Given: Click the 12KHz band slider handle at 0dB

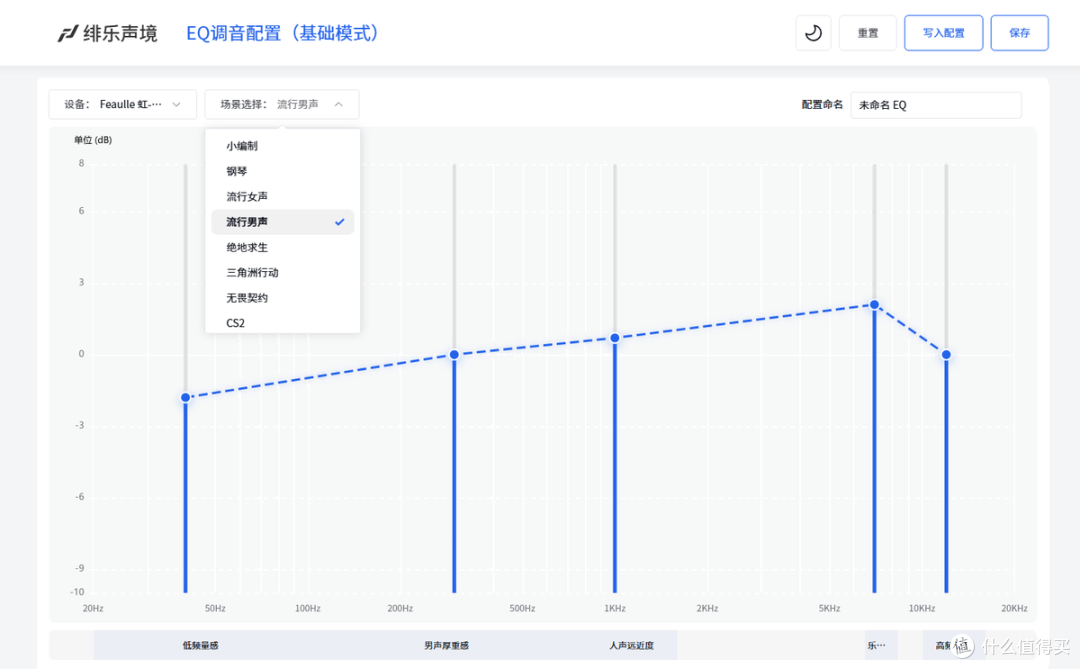Looking at the screenshot, I should 946,355.
